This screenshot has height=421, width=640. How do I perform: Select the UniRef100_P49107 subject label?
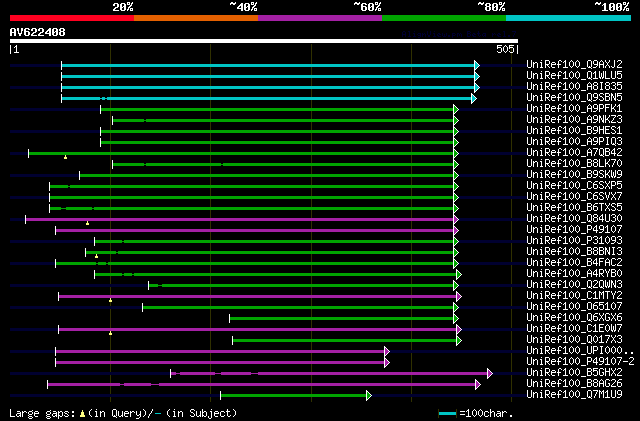[x=574, y=230]
